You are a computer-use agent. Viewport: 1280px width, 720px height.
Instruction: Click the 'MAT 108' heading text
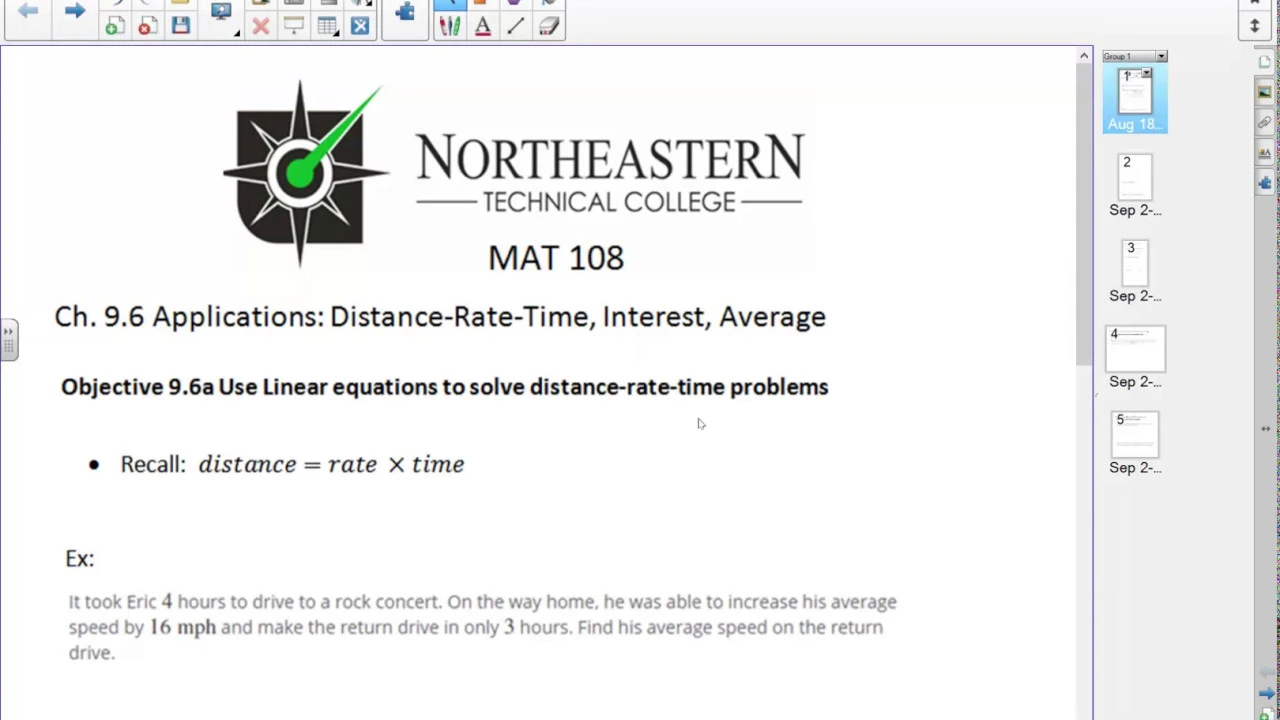click(556, 258)
